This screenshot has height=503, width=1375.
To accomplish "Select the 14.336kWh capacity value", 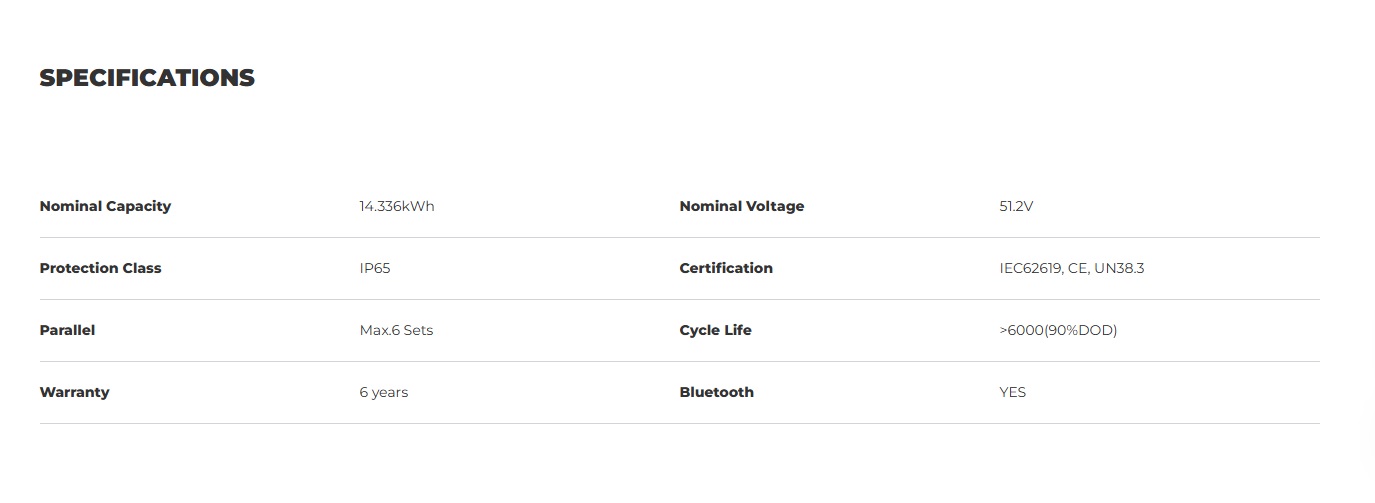I will pyautogui.click(x=396, y=206).
